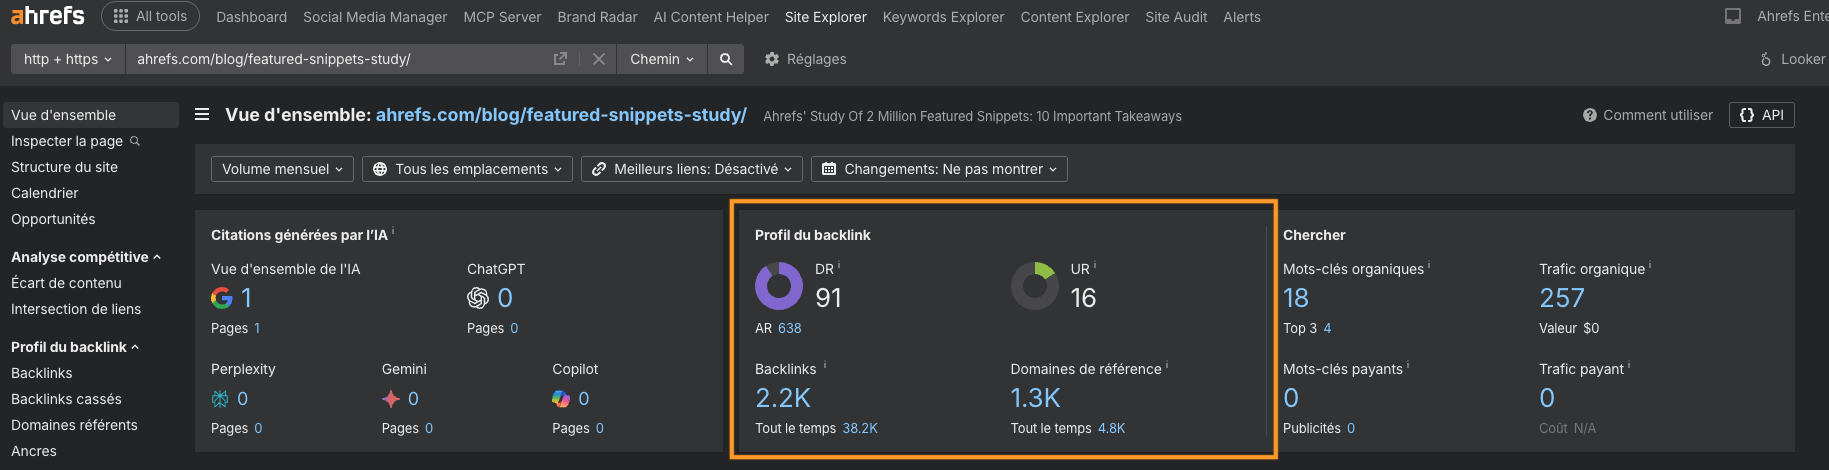
Task: Open all-time referring domains 4.8K
Action: click(1111, 428)
